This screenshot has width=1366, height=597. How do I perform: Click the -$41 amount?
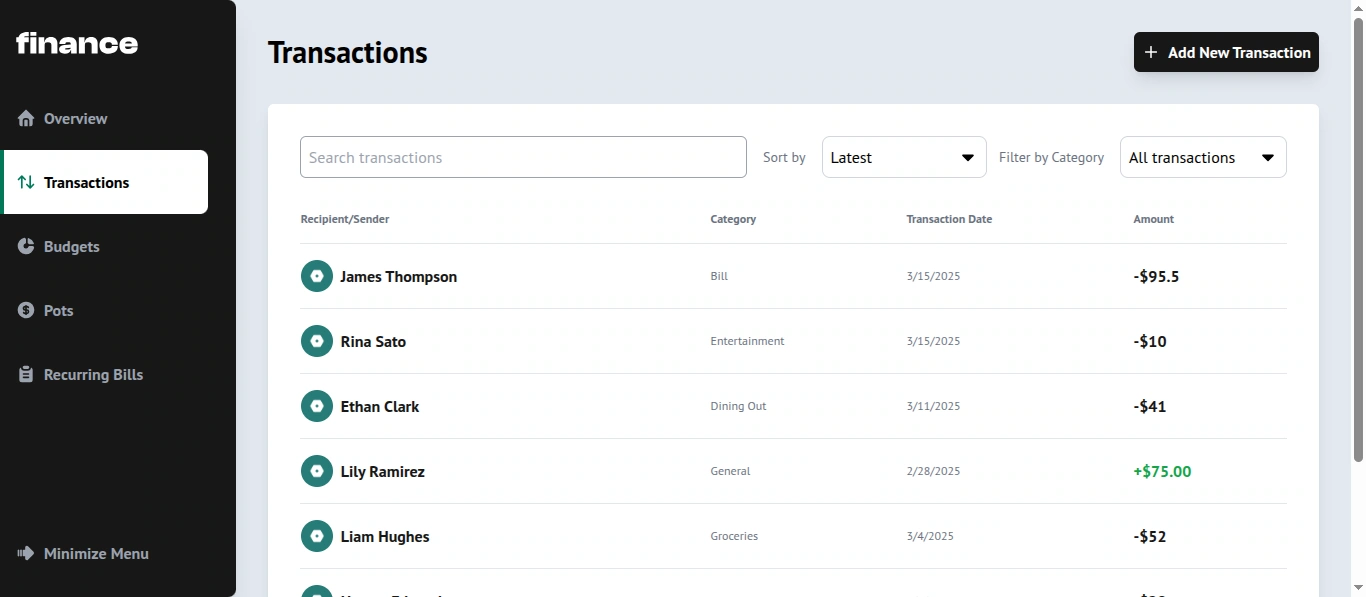[1150, 407]
